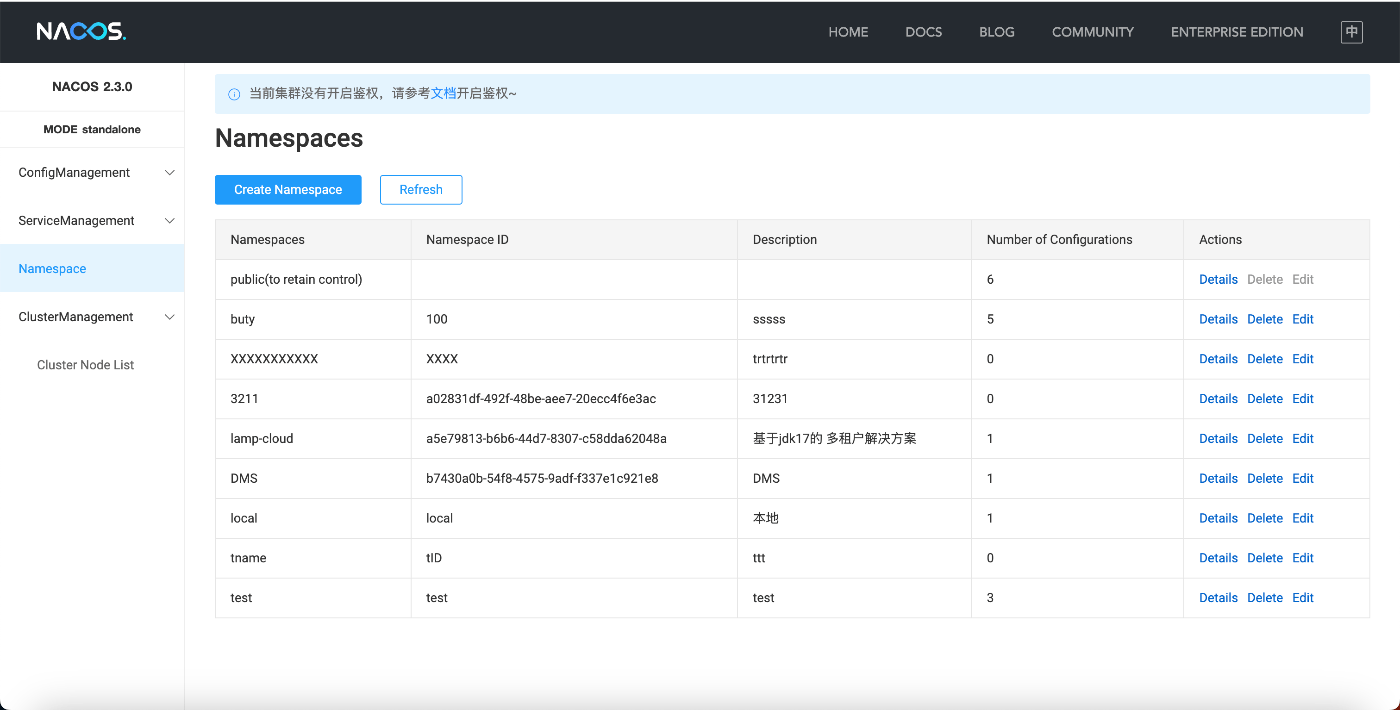Screen dimensions: 1400x710
Task: Delete the test namespace
Action: 1265,598
